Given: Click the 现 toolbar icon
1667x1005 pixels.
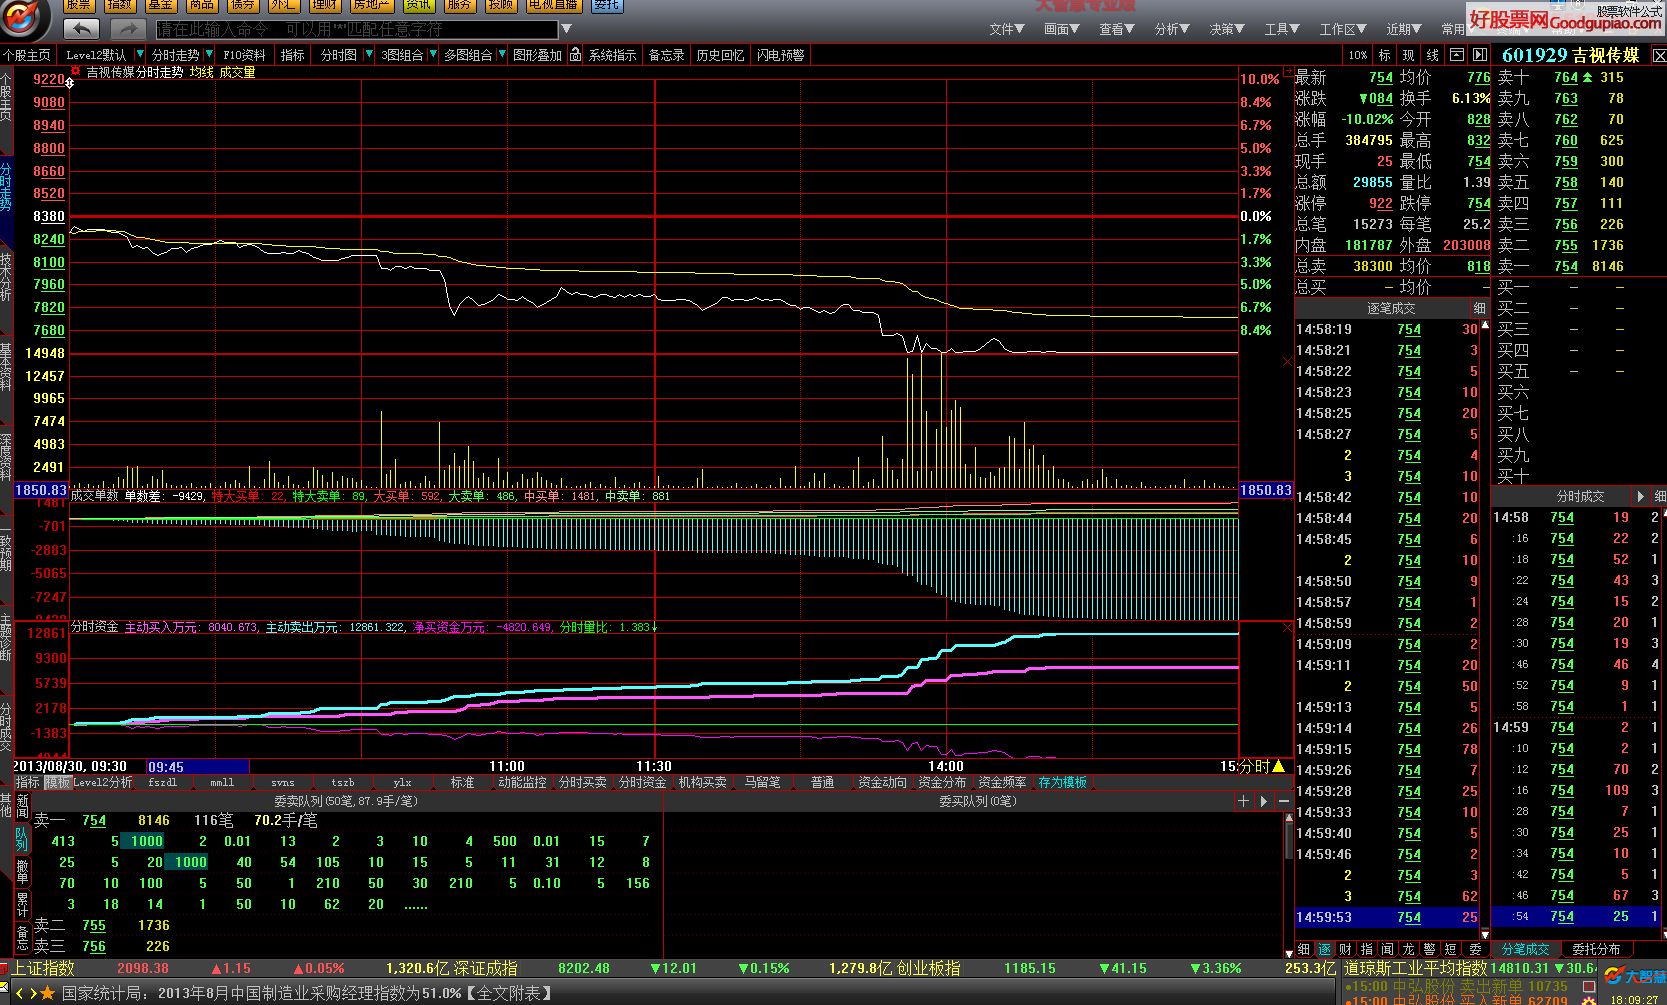Looking at the screenshot, I should 1408,55.
